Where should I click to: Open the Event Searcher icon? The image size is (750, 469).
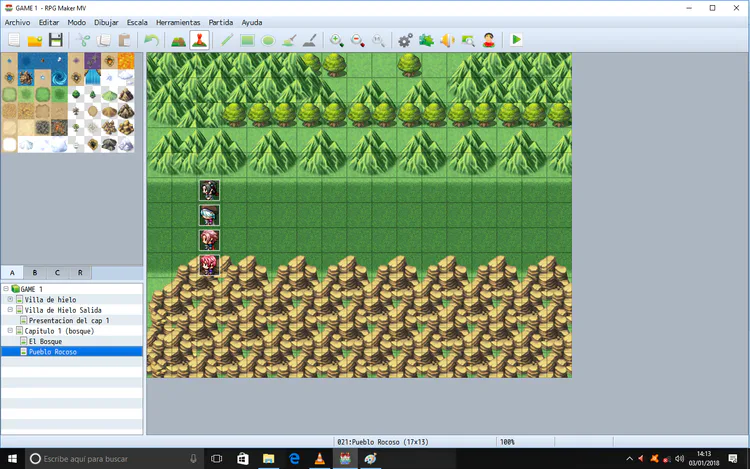tap(468, 40)
